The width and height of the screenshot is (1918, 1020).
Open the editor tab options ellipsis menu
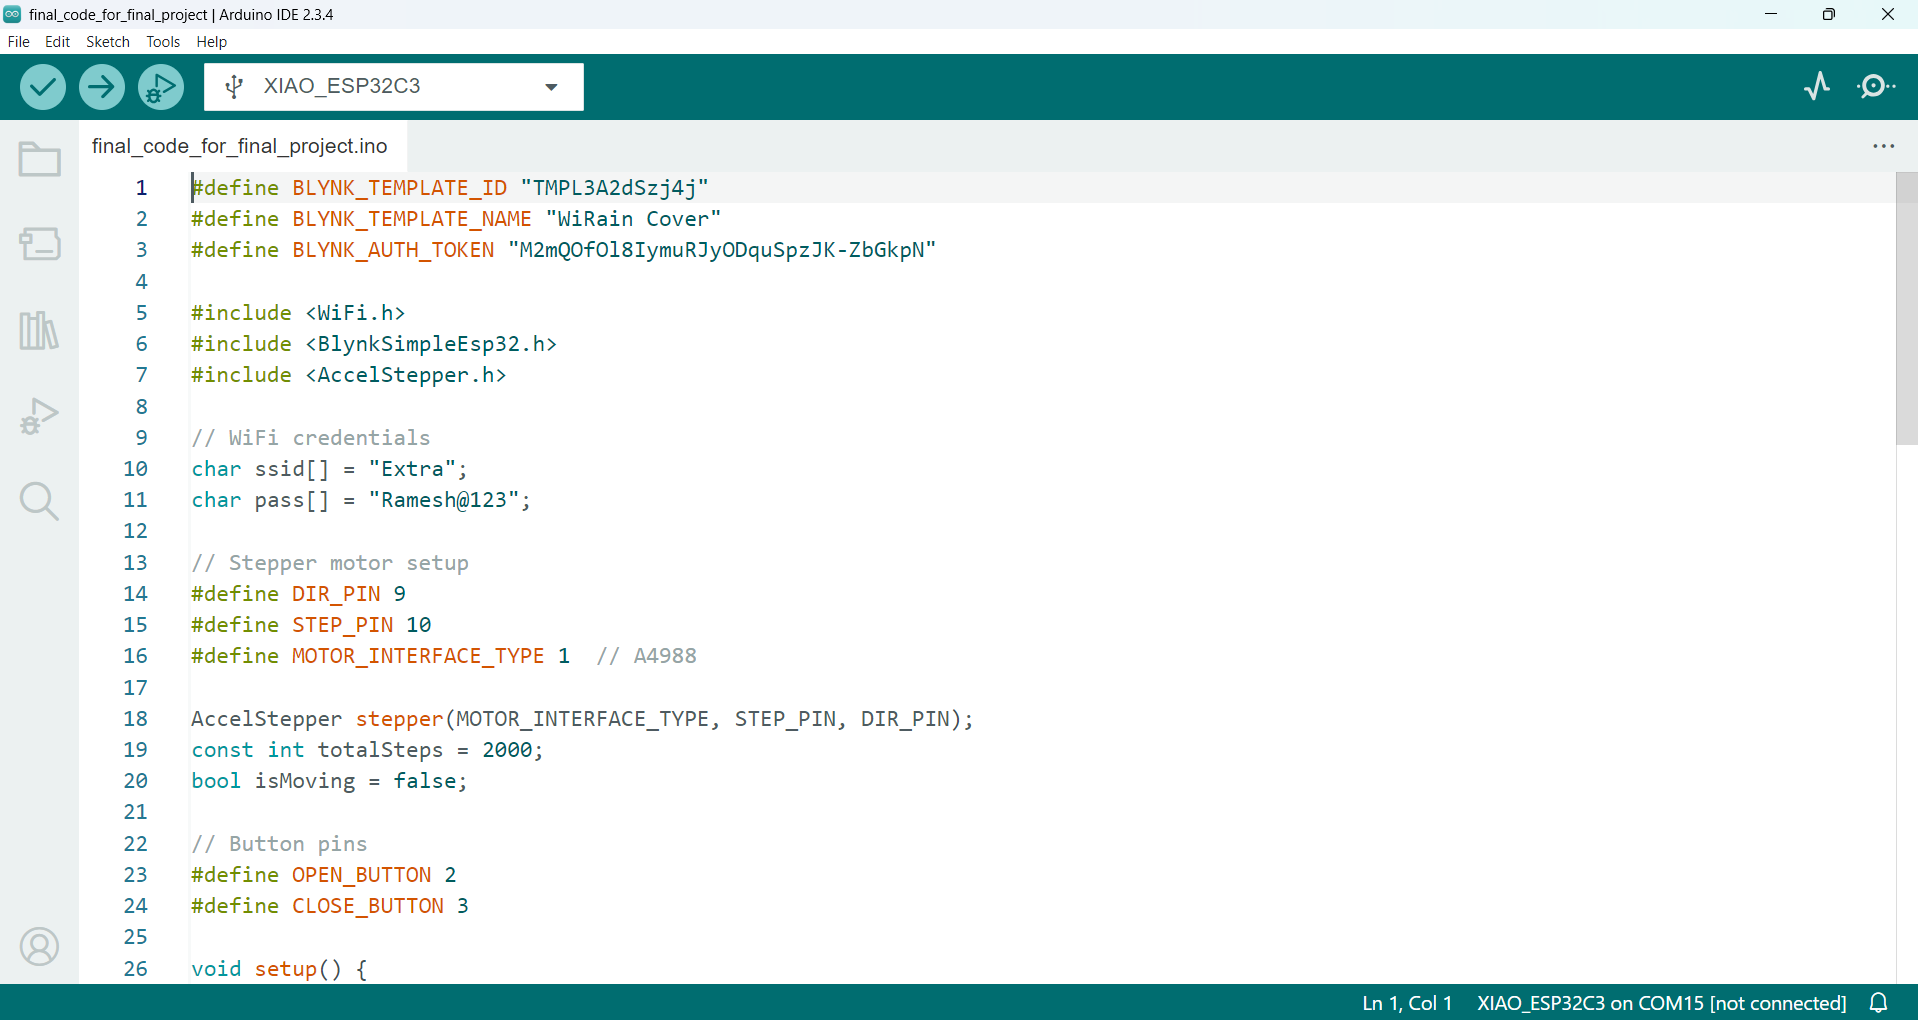click(1884, 146)
